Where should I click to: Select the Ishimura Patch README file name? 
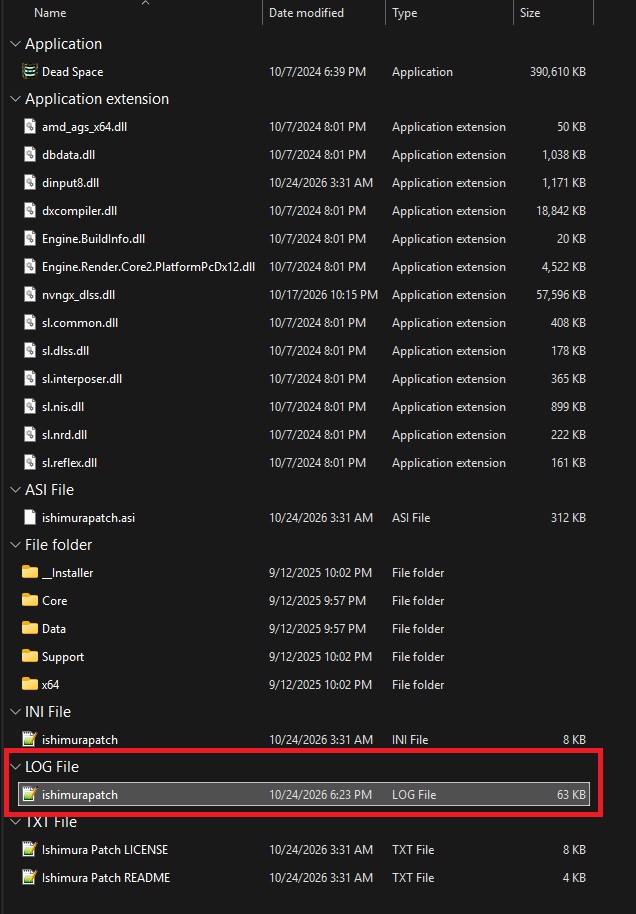[x=106, y=877]
